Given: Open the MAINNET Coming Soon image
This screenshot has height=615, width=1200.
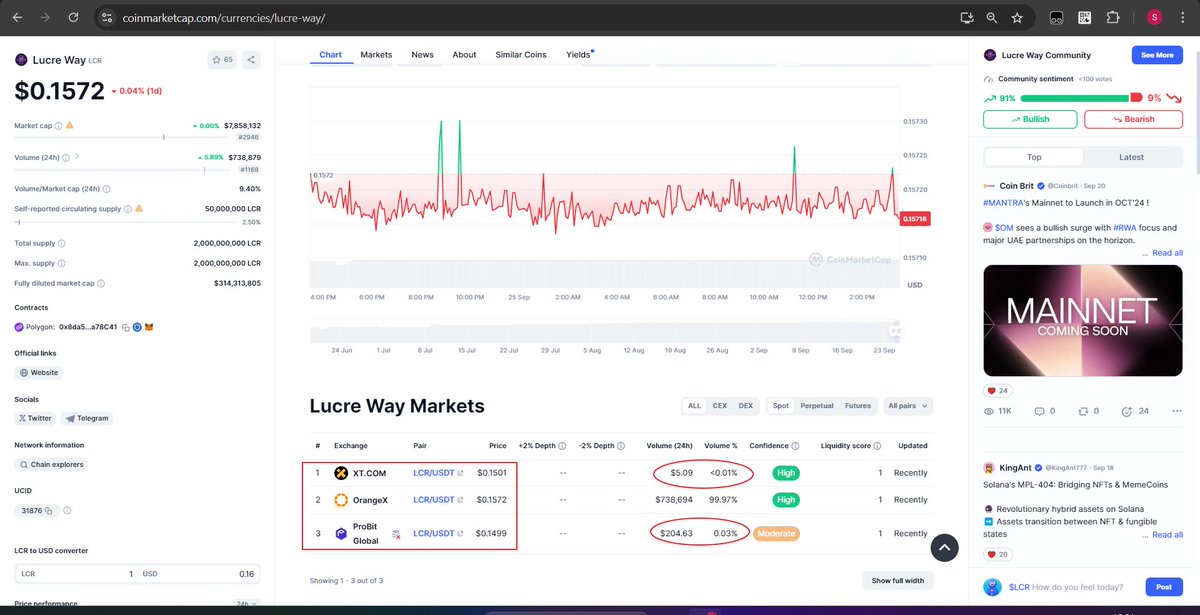Looking at the screenshot, I should (x=1083, y=320).
